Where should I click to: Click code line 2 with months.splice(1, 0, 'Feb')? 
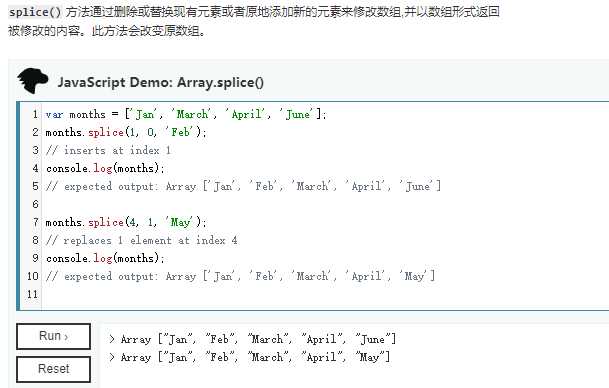126,132
